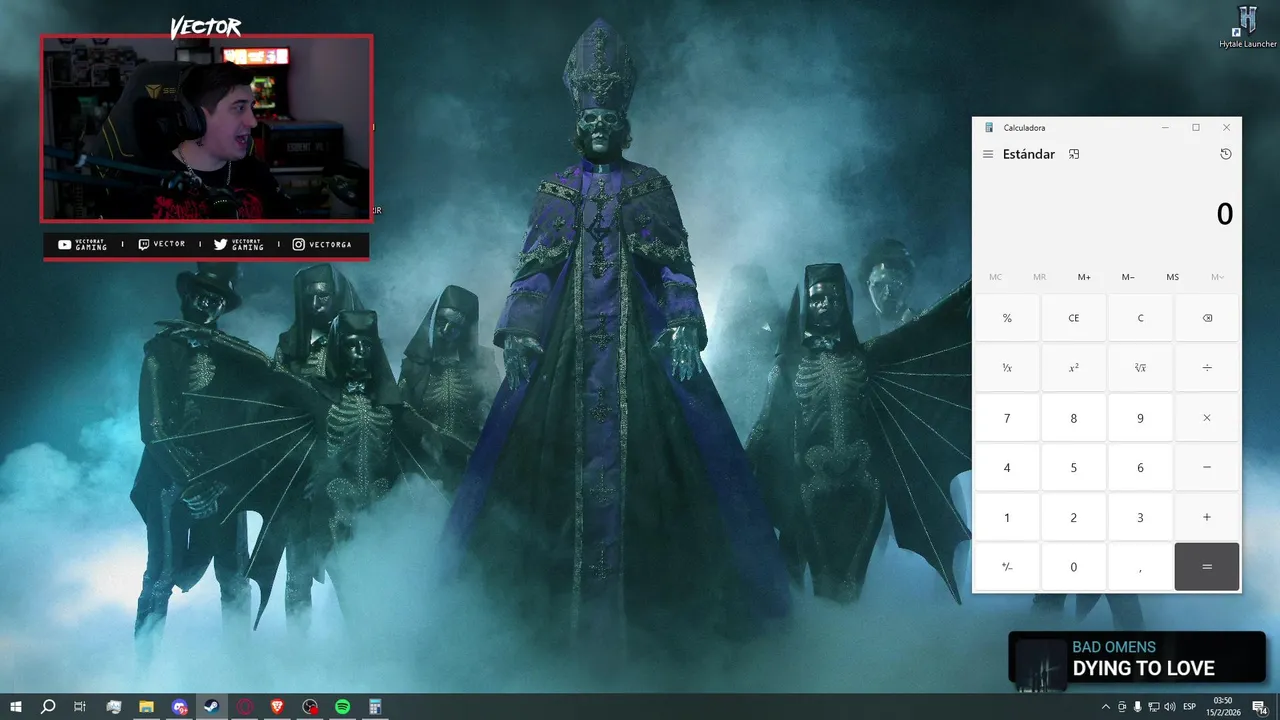Click the digit 4 key
1280x720 pixels.
coord(1007,467)
